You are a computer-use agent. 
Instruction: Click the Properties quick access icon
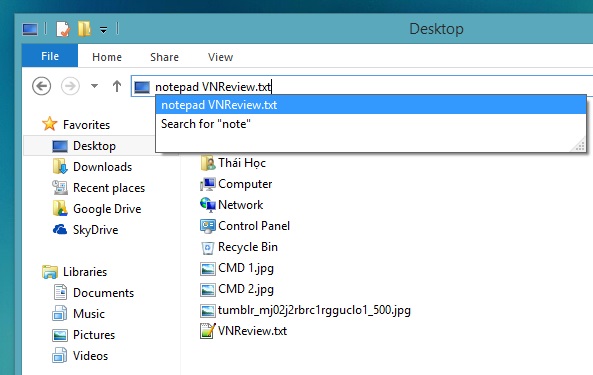[x=63, y=29]
